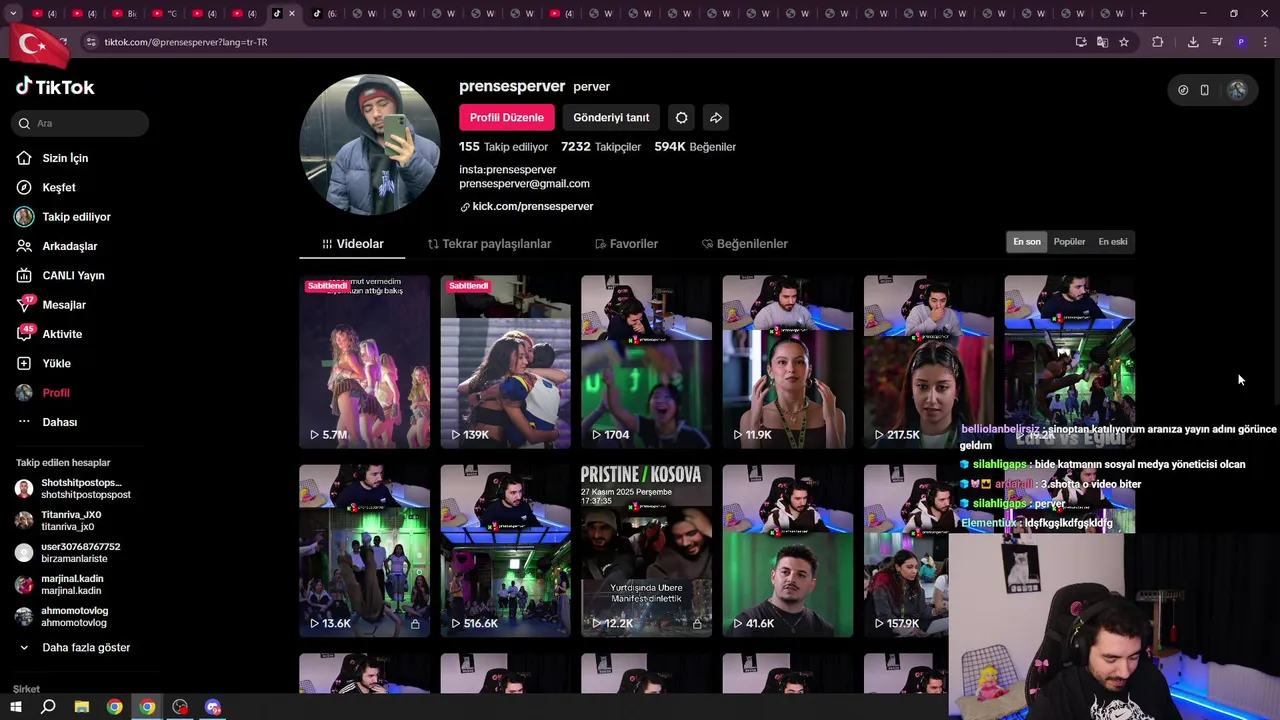Select the Beğenilenler tab
Viewport: 1280px width, 720px height.
point(745,244)
